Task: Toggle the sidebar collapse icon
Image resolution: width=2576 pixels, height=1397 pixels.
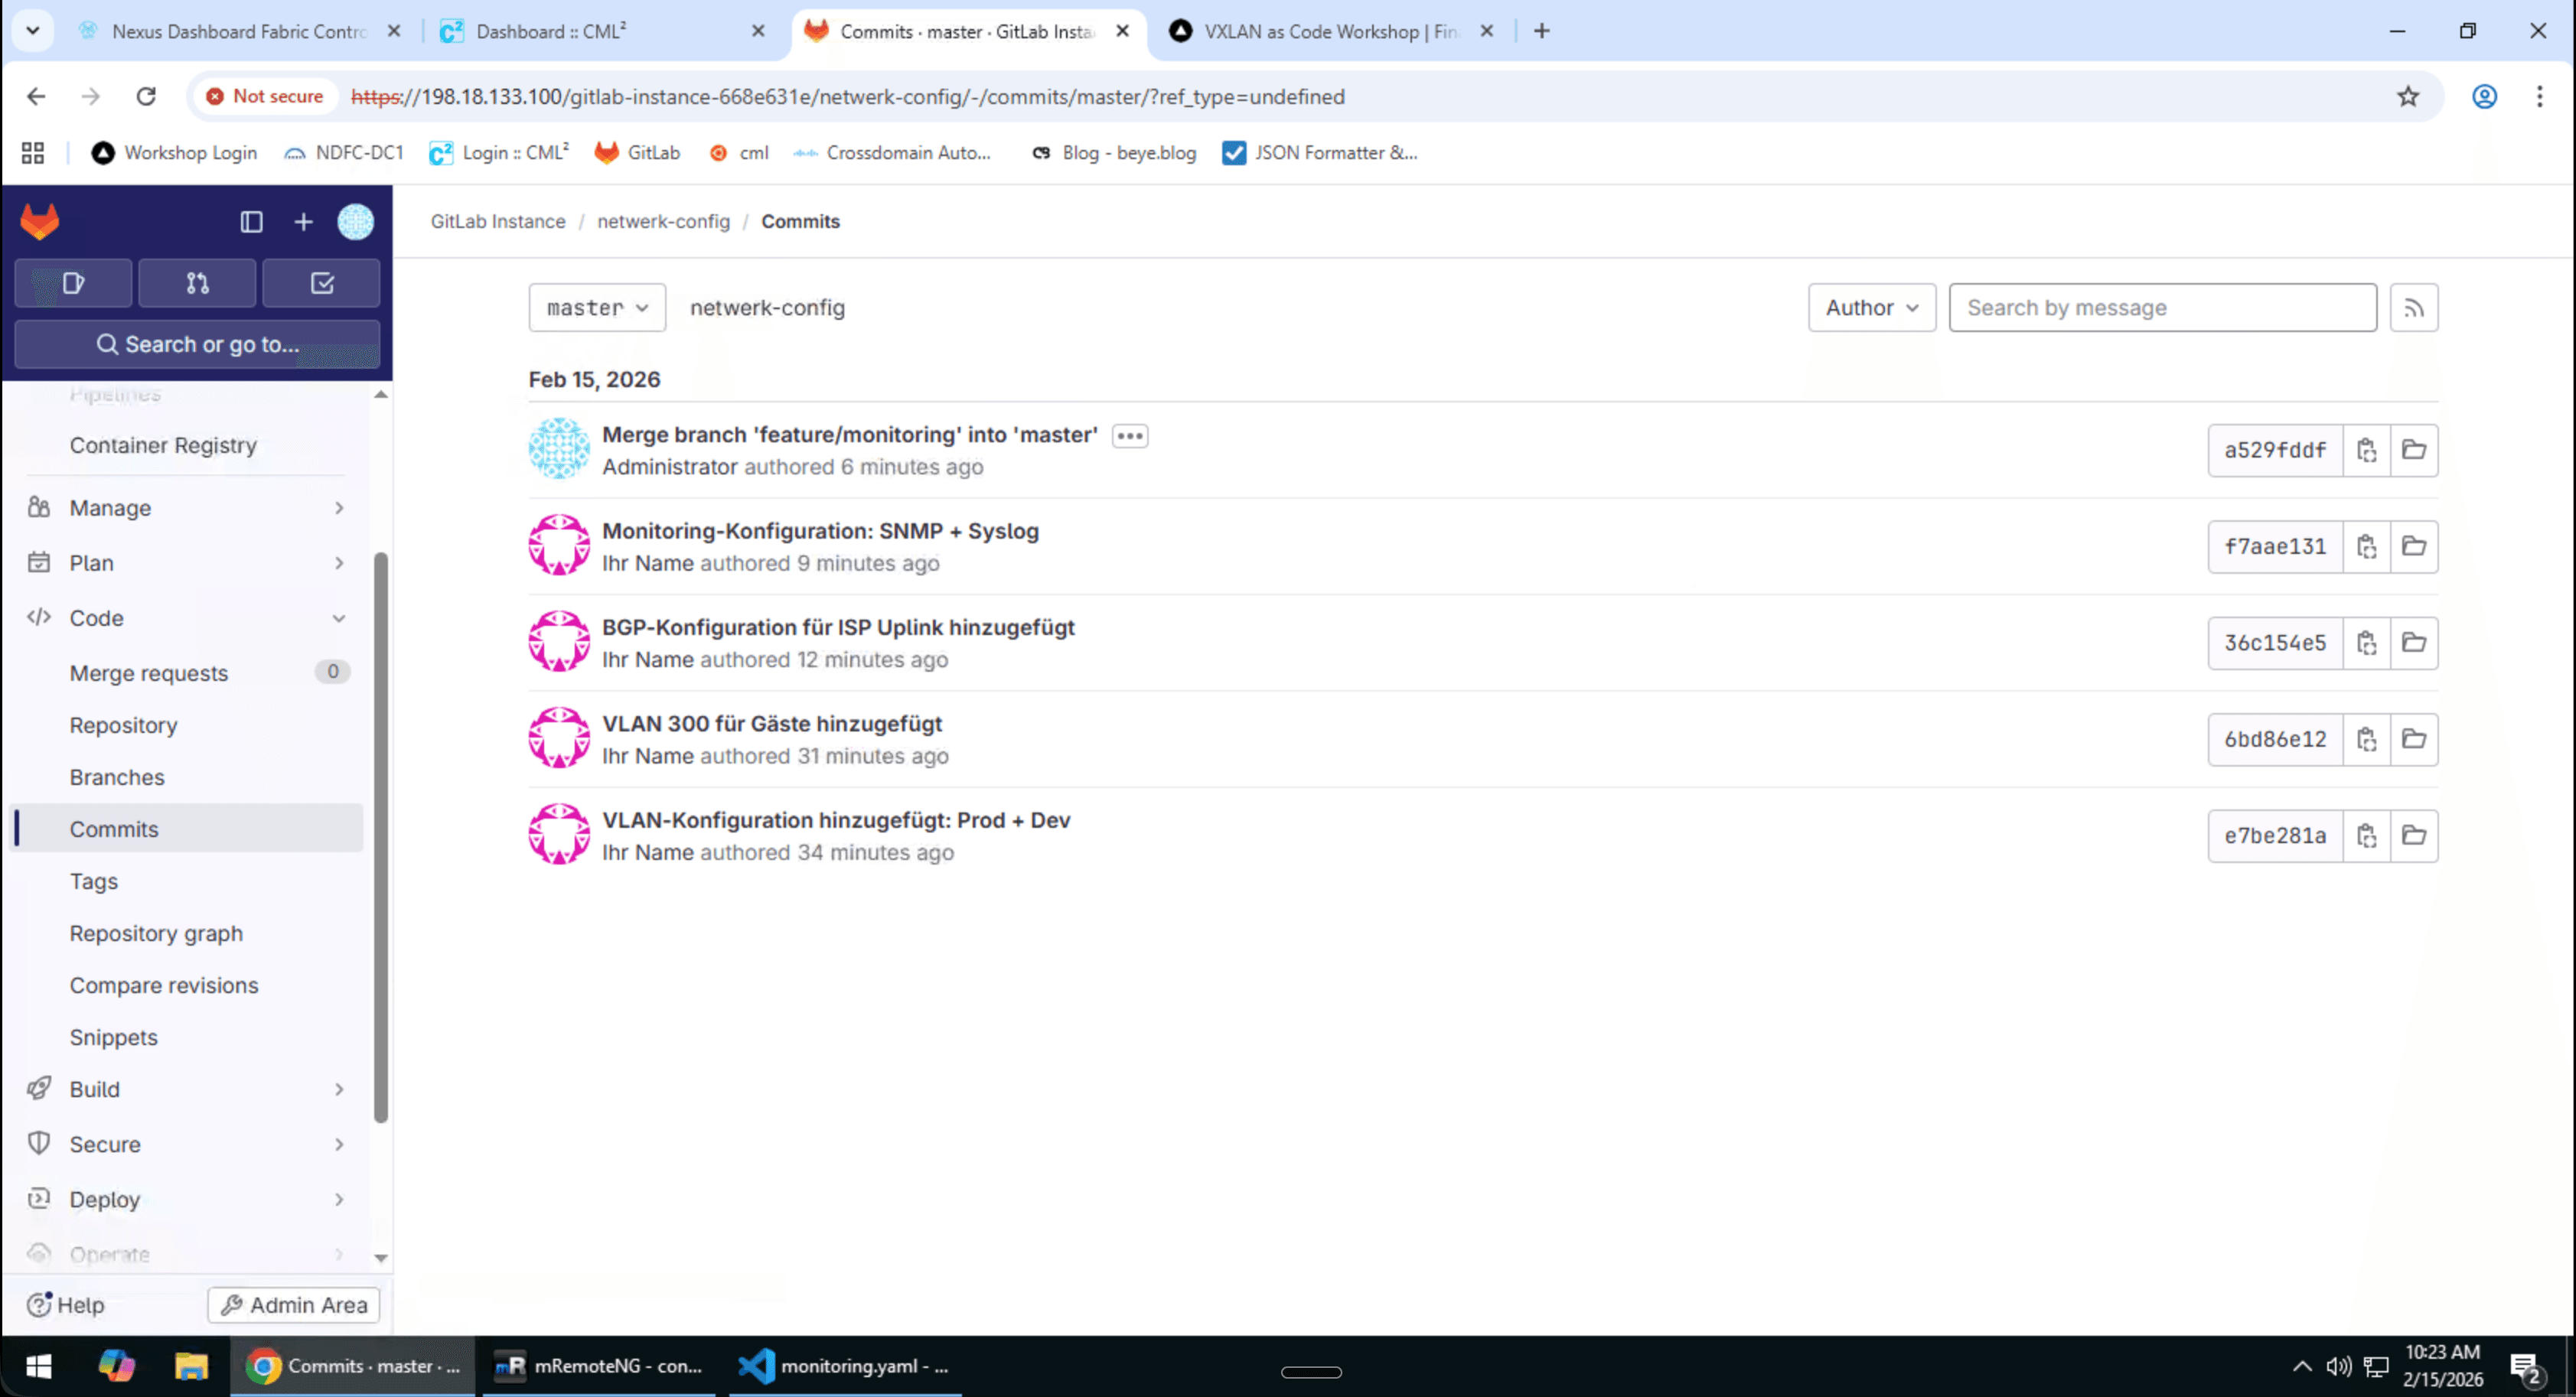Action: (251, 221)
